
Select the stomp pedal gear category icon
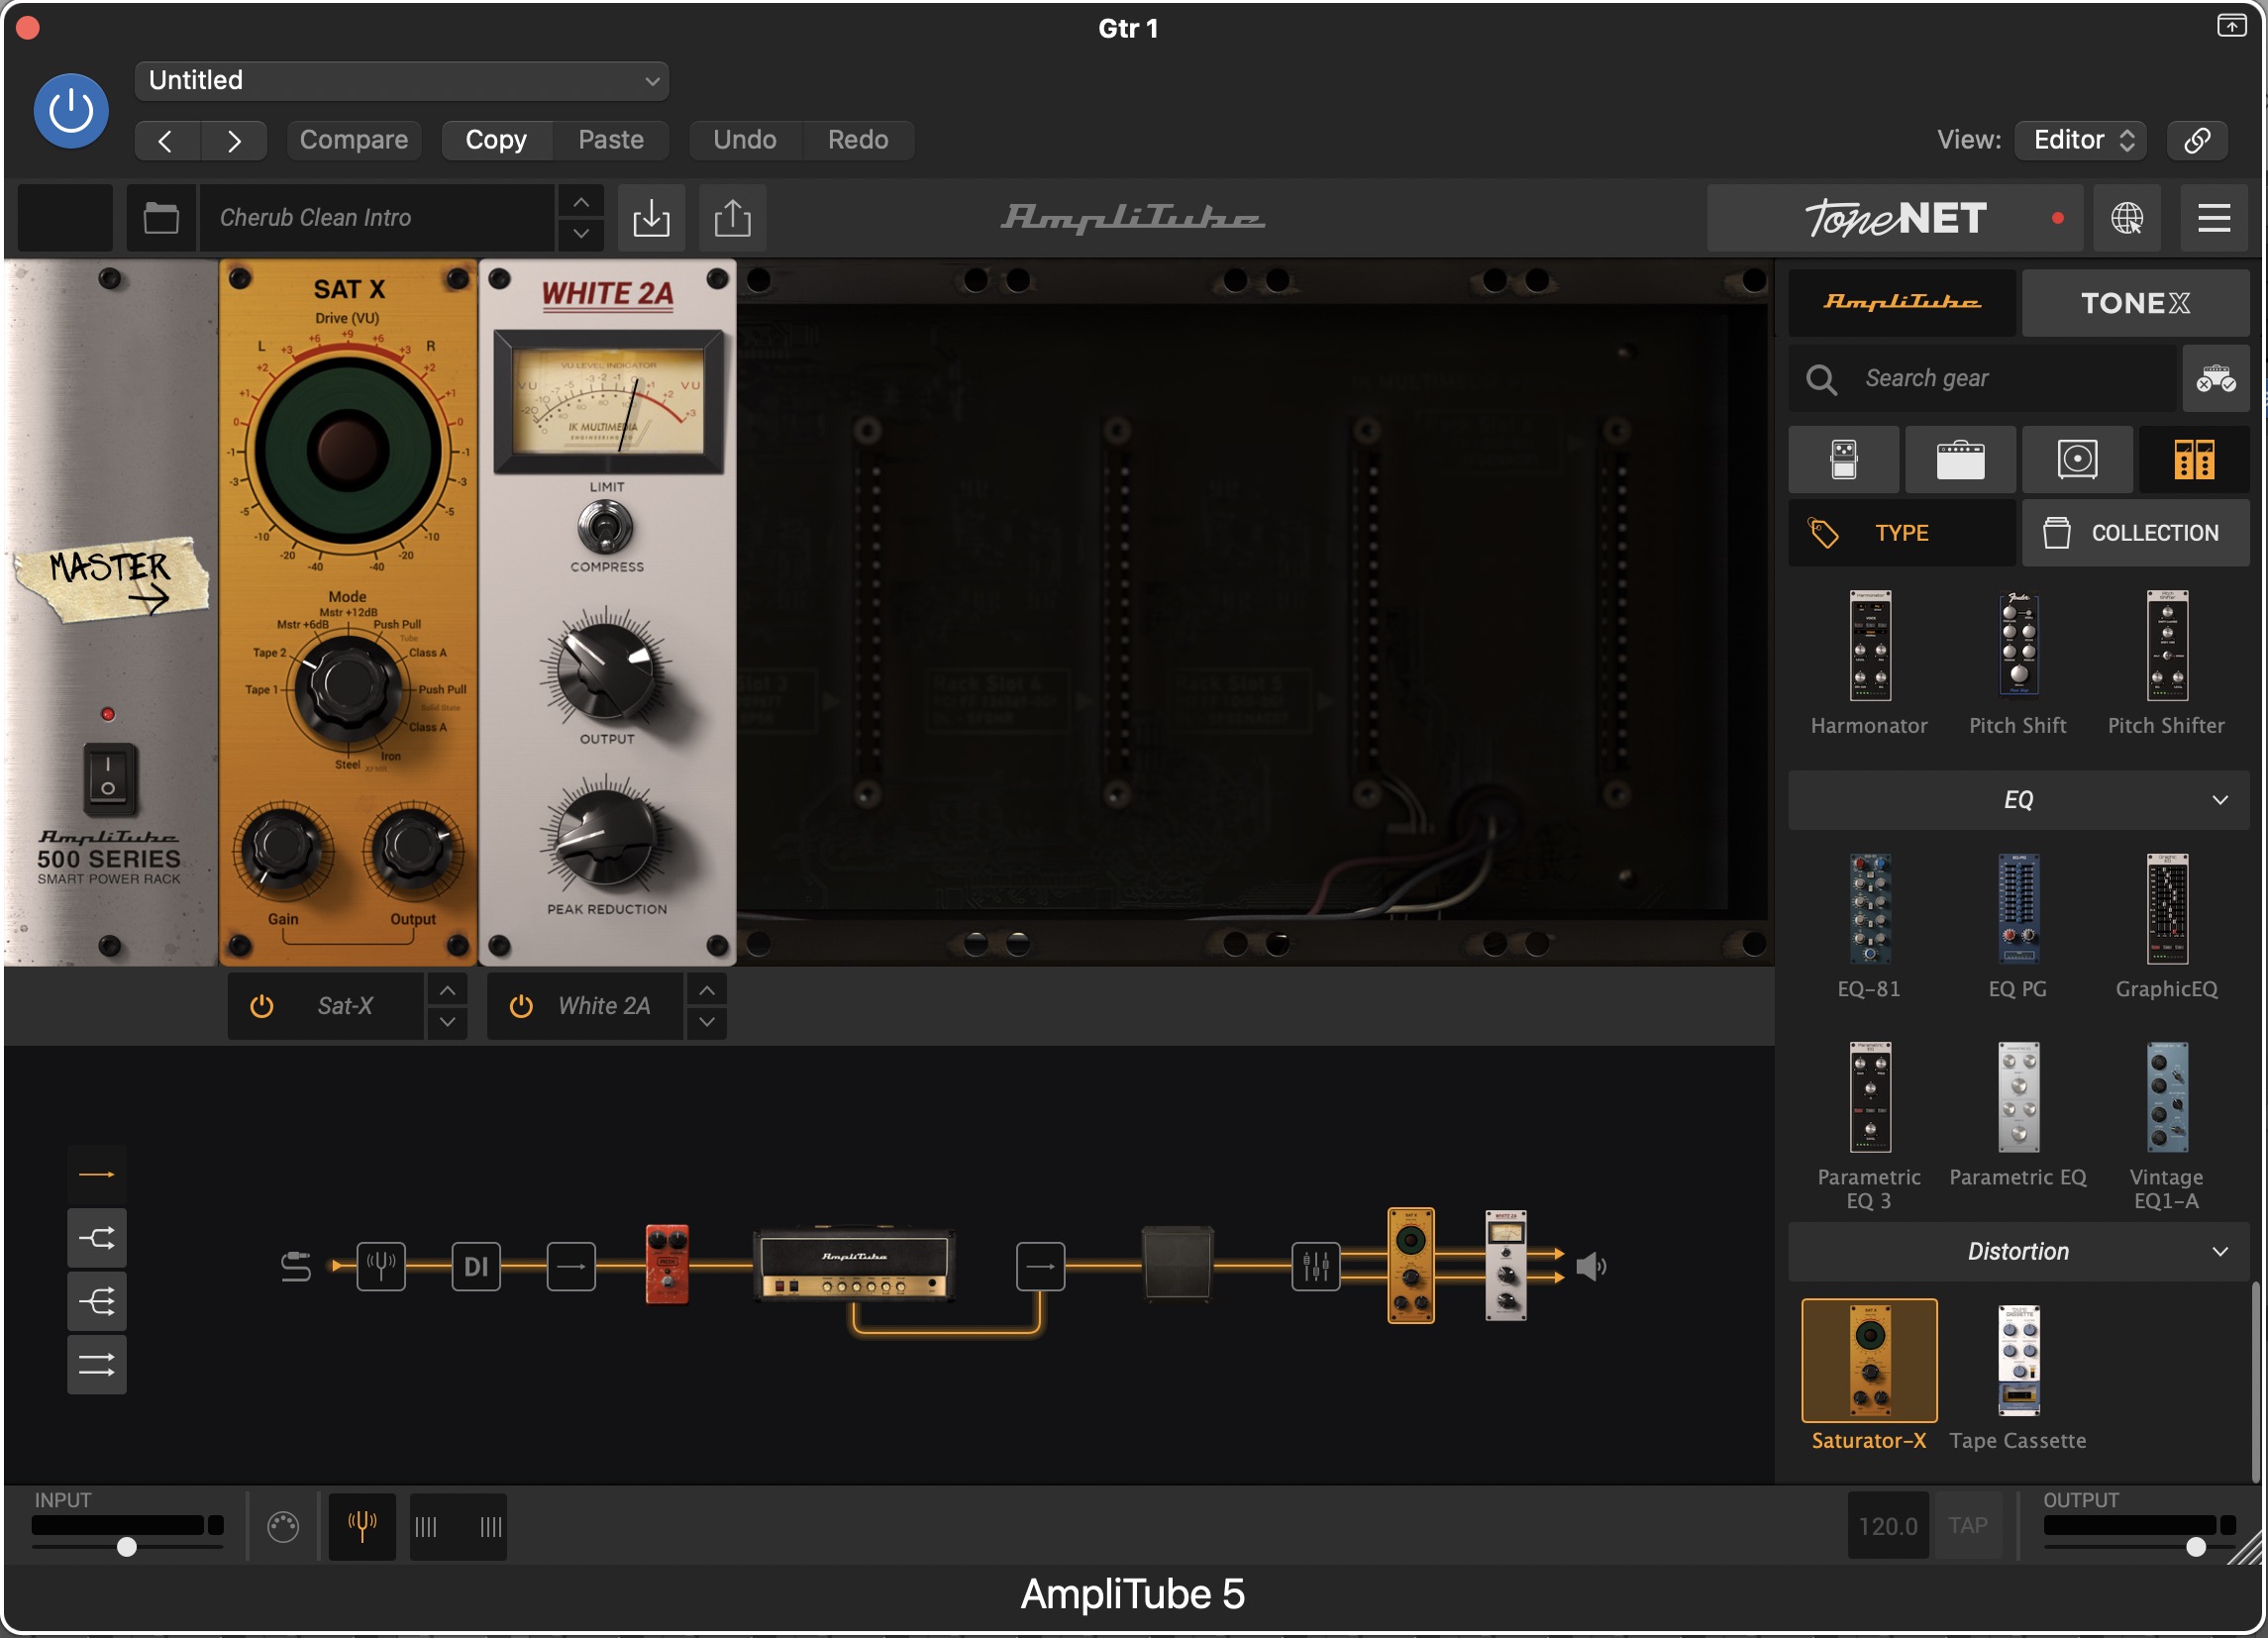[x=1843, y=460]
